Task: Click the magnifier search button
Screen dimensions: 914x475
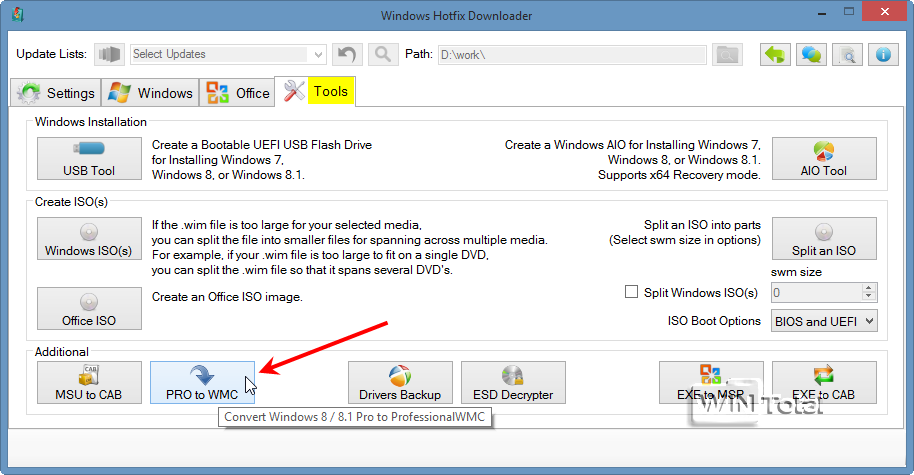Action: coord(383,55)
